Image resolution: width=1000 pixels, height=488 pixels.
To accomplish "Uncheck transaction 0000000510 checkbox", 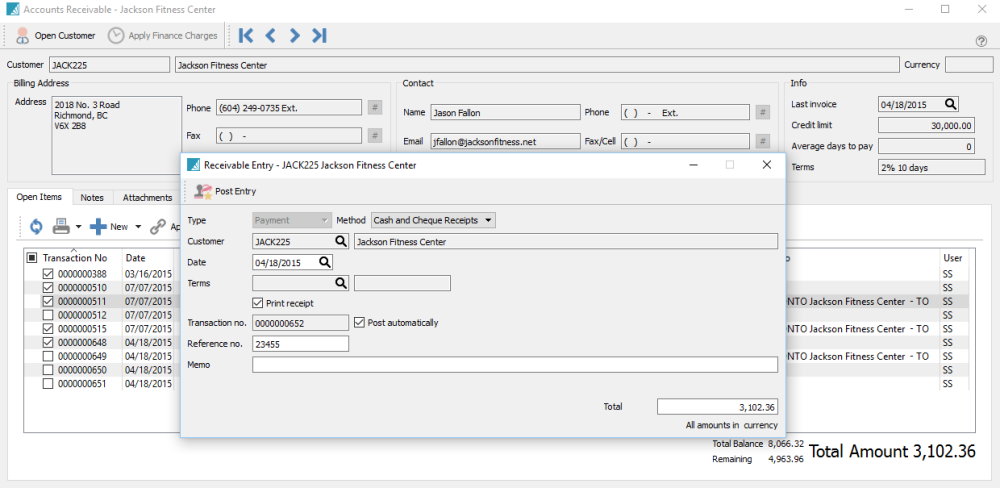I will [48, 288].
